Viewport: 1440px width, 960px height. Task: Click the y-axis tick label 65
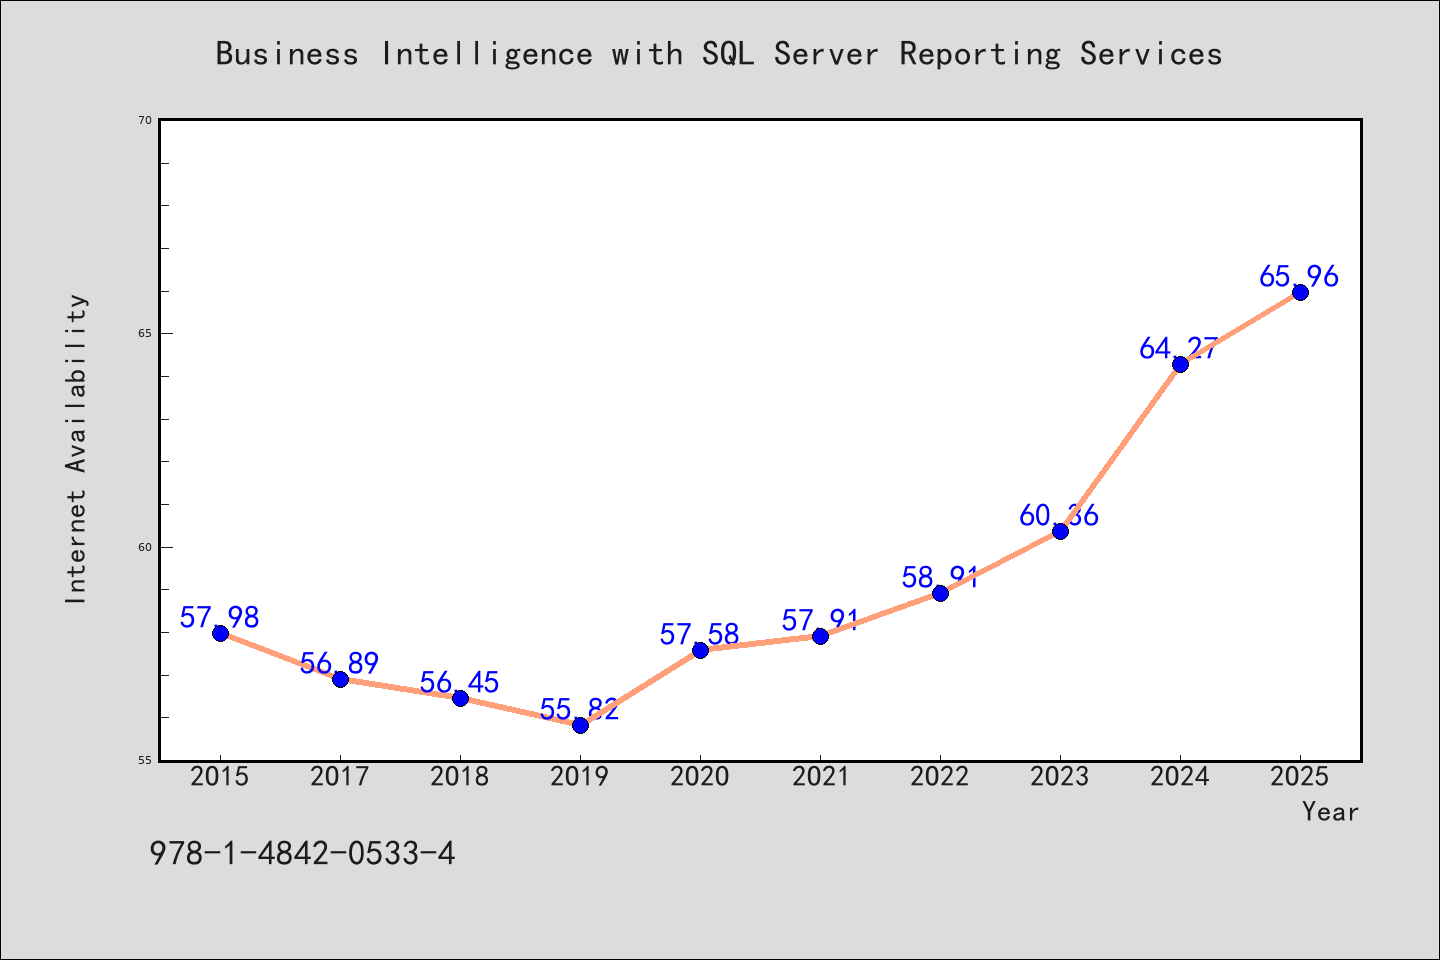[145, 333]
